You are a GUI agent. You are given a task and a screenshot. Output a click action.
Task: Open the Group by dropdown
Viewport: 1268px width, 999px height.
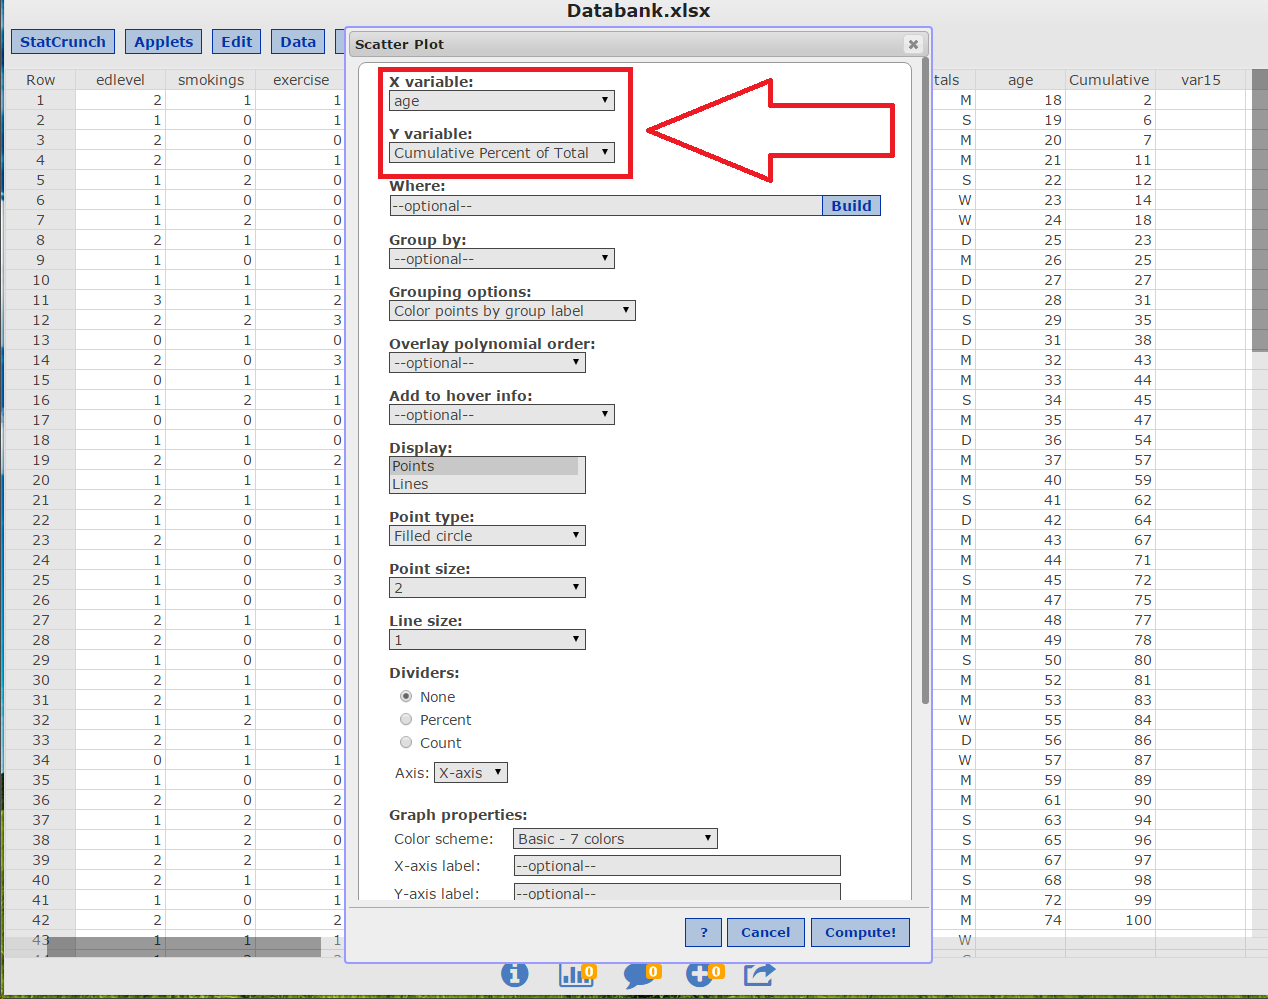coord(502,259)
